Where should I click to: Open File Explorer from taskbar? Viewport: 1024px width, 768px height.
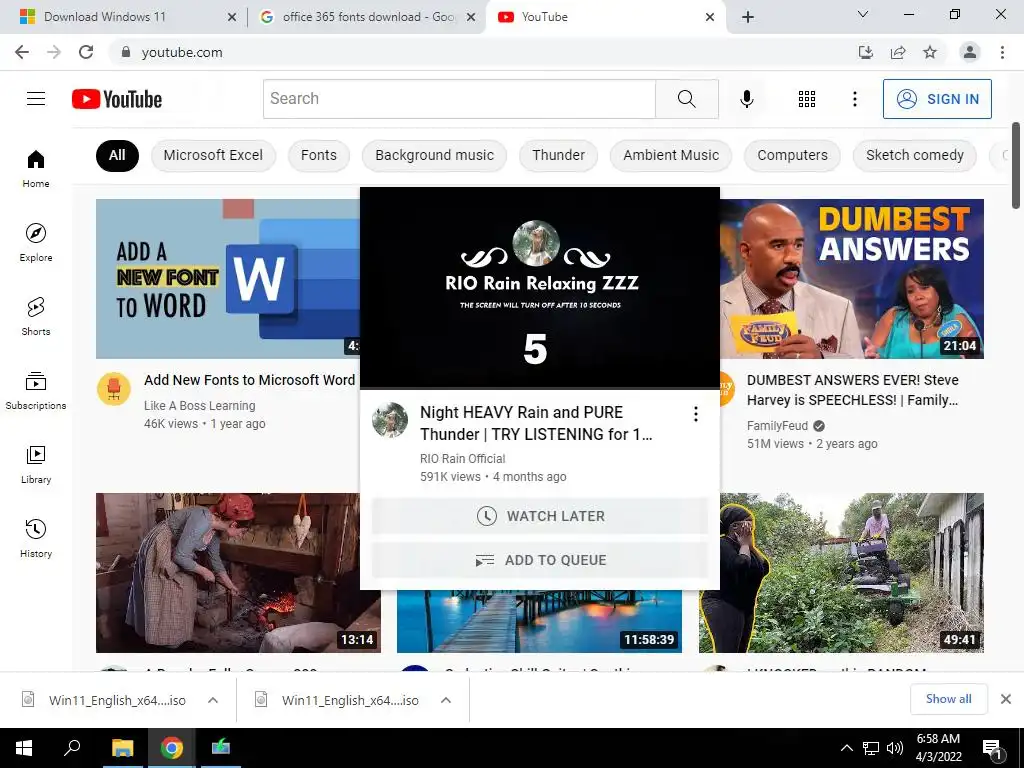coord(122,748)
